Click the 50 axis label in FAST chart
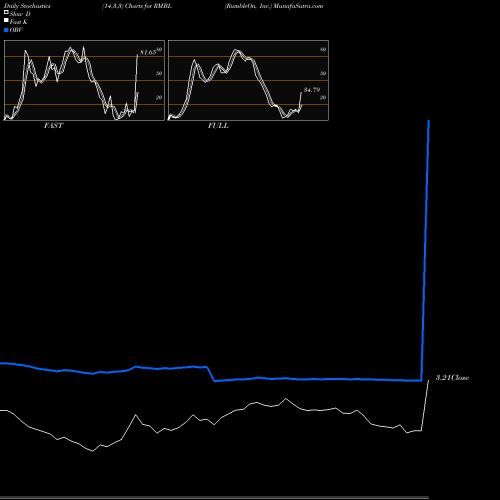Viewport: 500px width, 500px height. point(159,73)
